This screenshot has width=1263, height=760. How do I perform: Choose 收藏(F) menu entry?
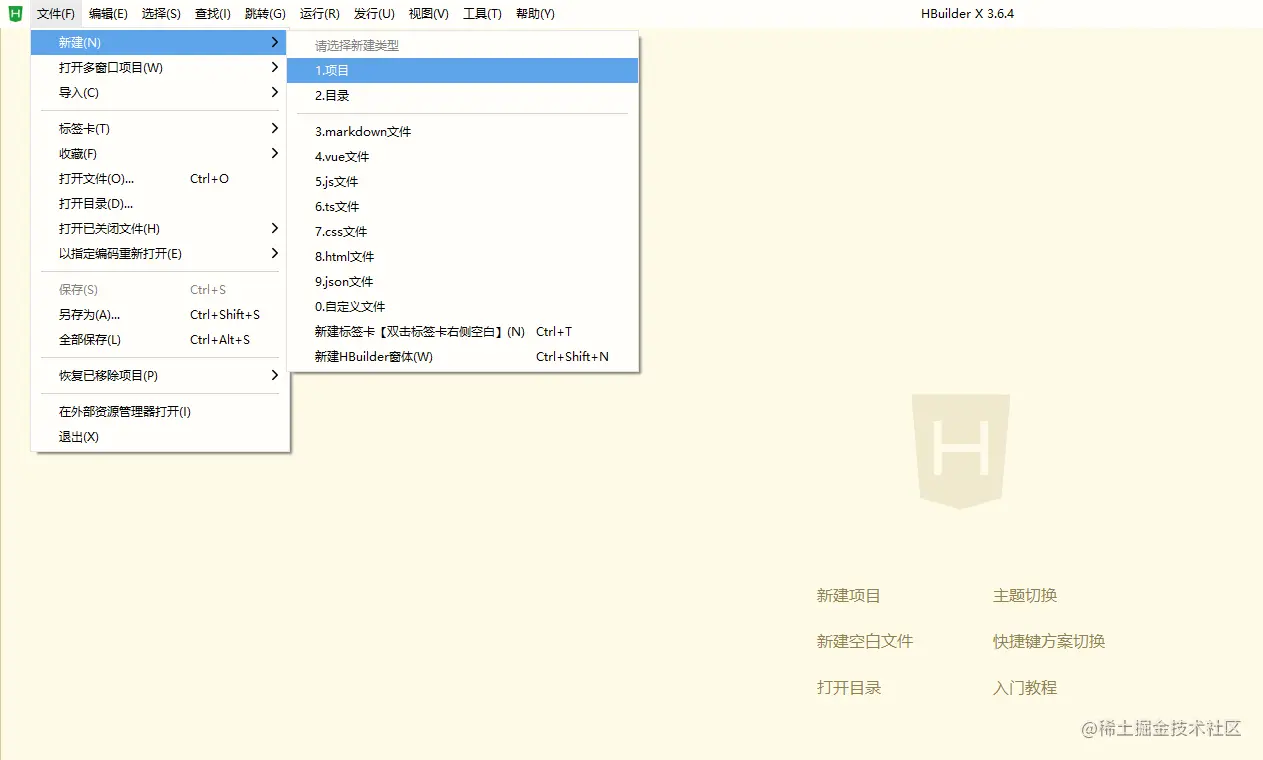160,154
